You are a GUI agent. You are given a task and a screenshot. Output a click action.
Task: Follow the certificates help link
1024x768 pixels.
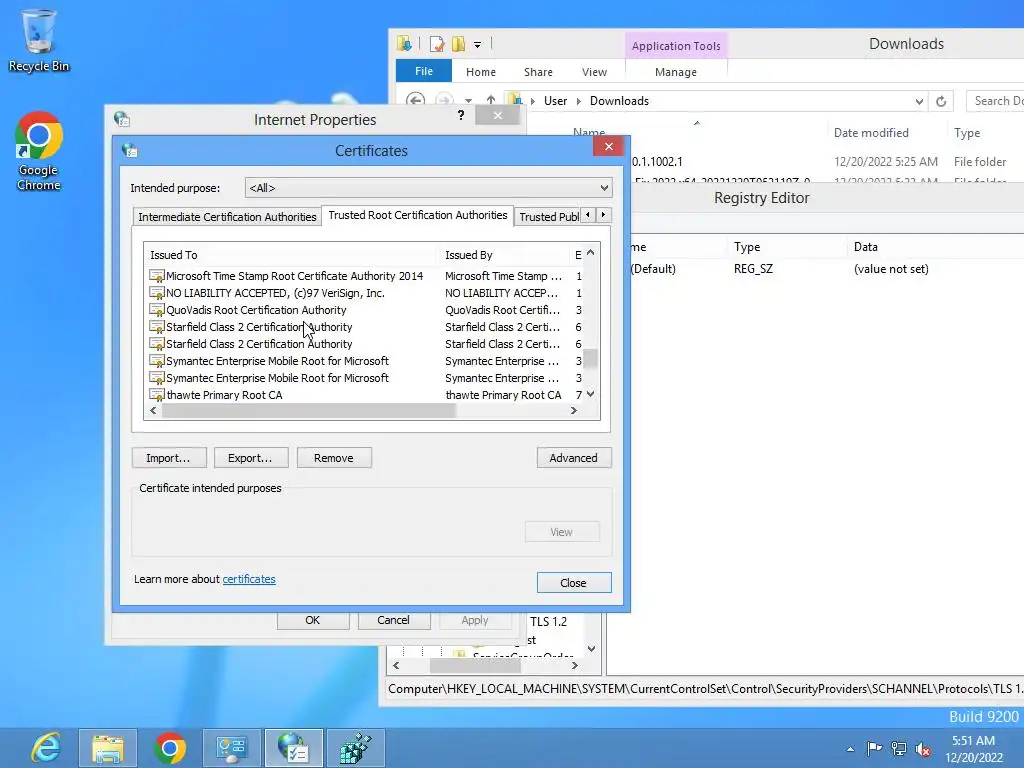pos(249,579)
